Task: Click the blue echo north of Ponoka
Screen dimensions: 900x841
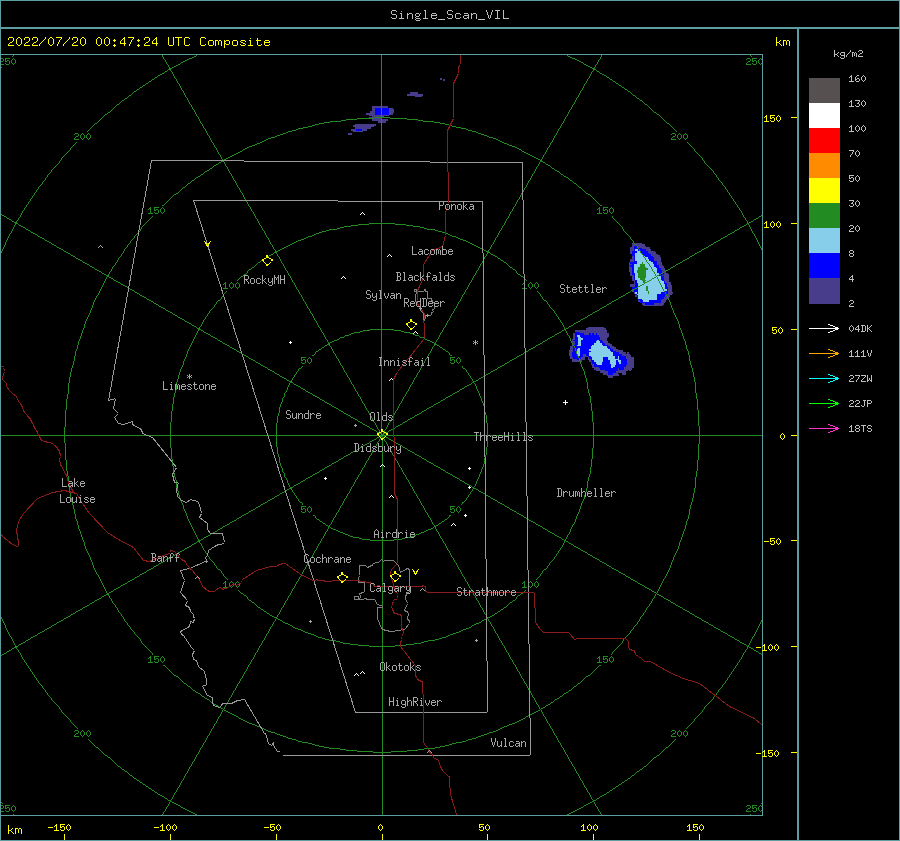Action: (380, 112)
